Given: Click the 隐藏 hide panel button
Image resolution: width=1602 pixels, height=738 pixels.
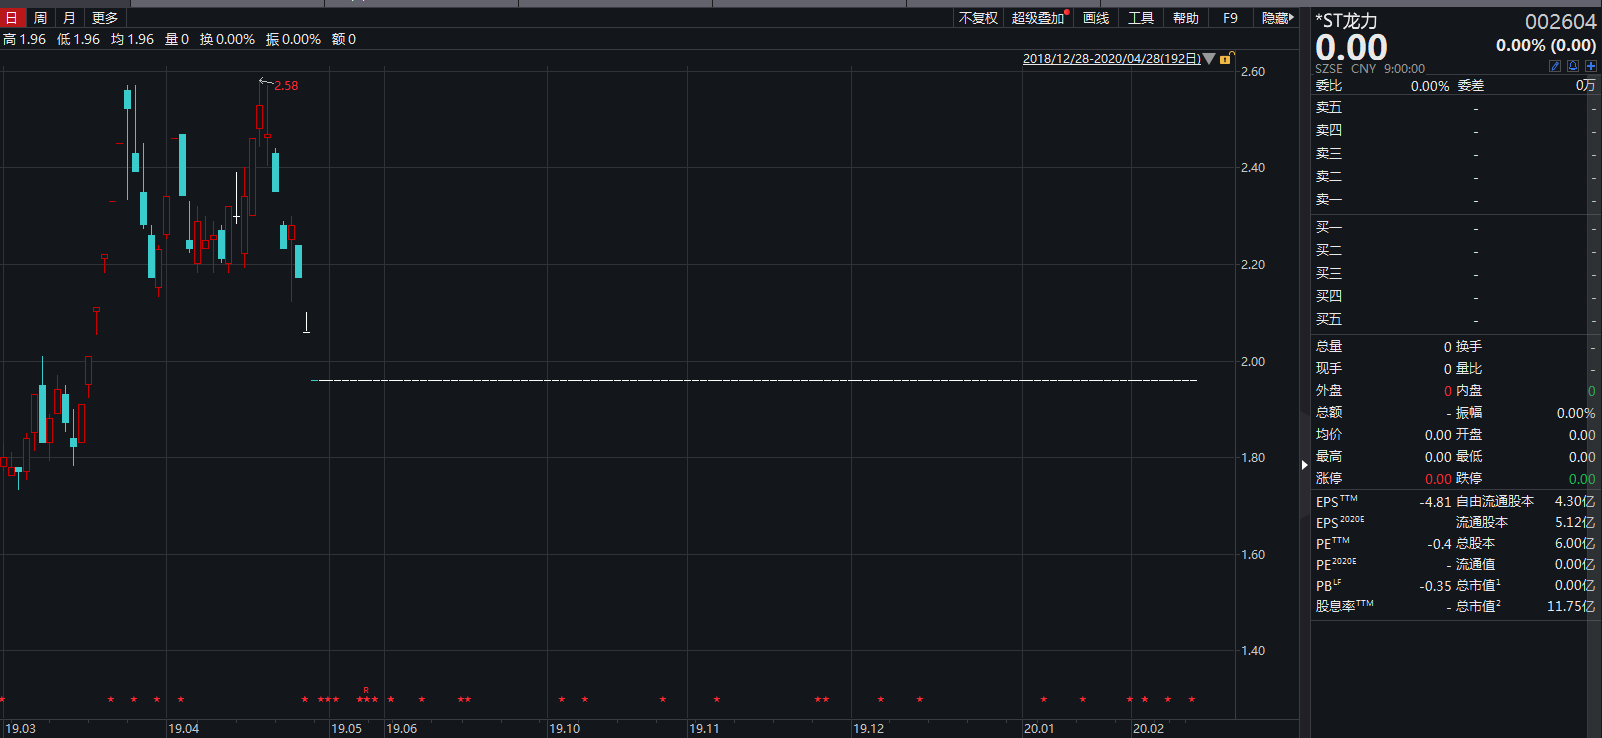Looking at the screenshot, I should pos(1277,18).
